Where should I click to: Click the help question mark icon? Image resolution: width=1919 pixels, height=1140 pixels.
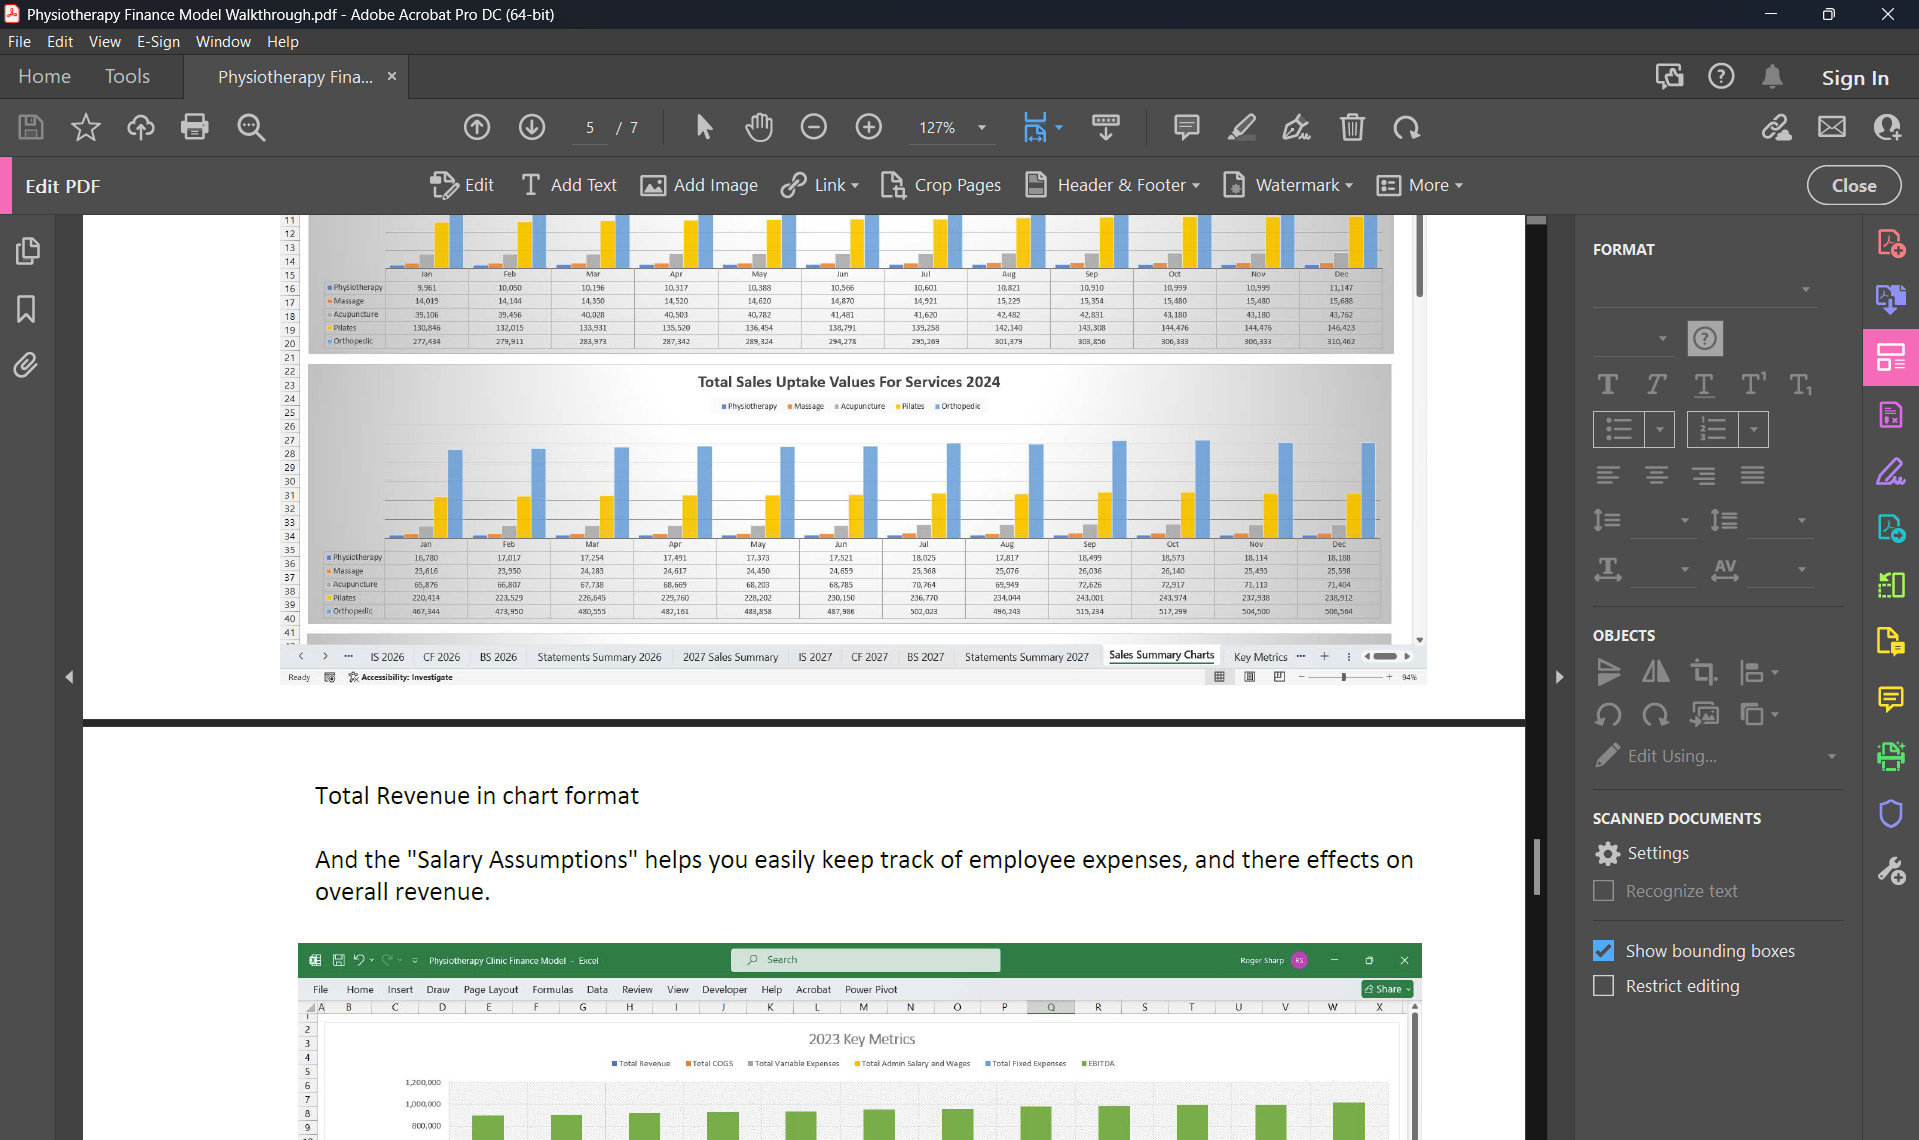(1721, 77)
